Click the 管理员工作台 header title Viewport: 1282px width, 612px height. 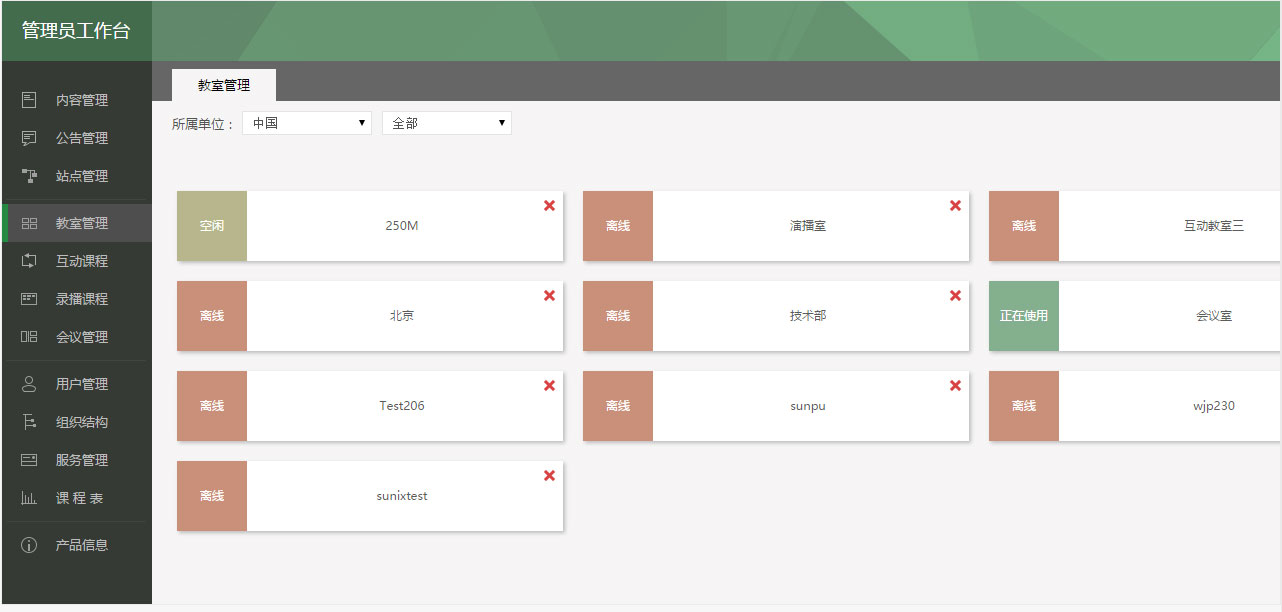coord(76,31)
